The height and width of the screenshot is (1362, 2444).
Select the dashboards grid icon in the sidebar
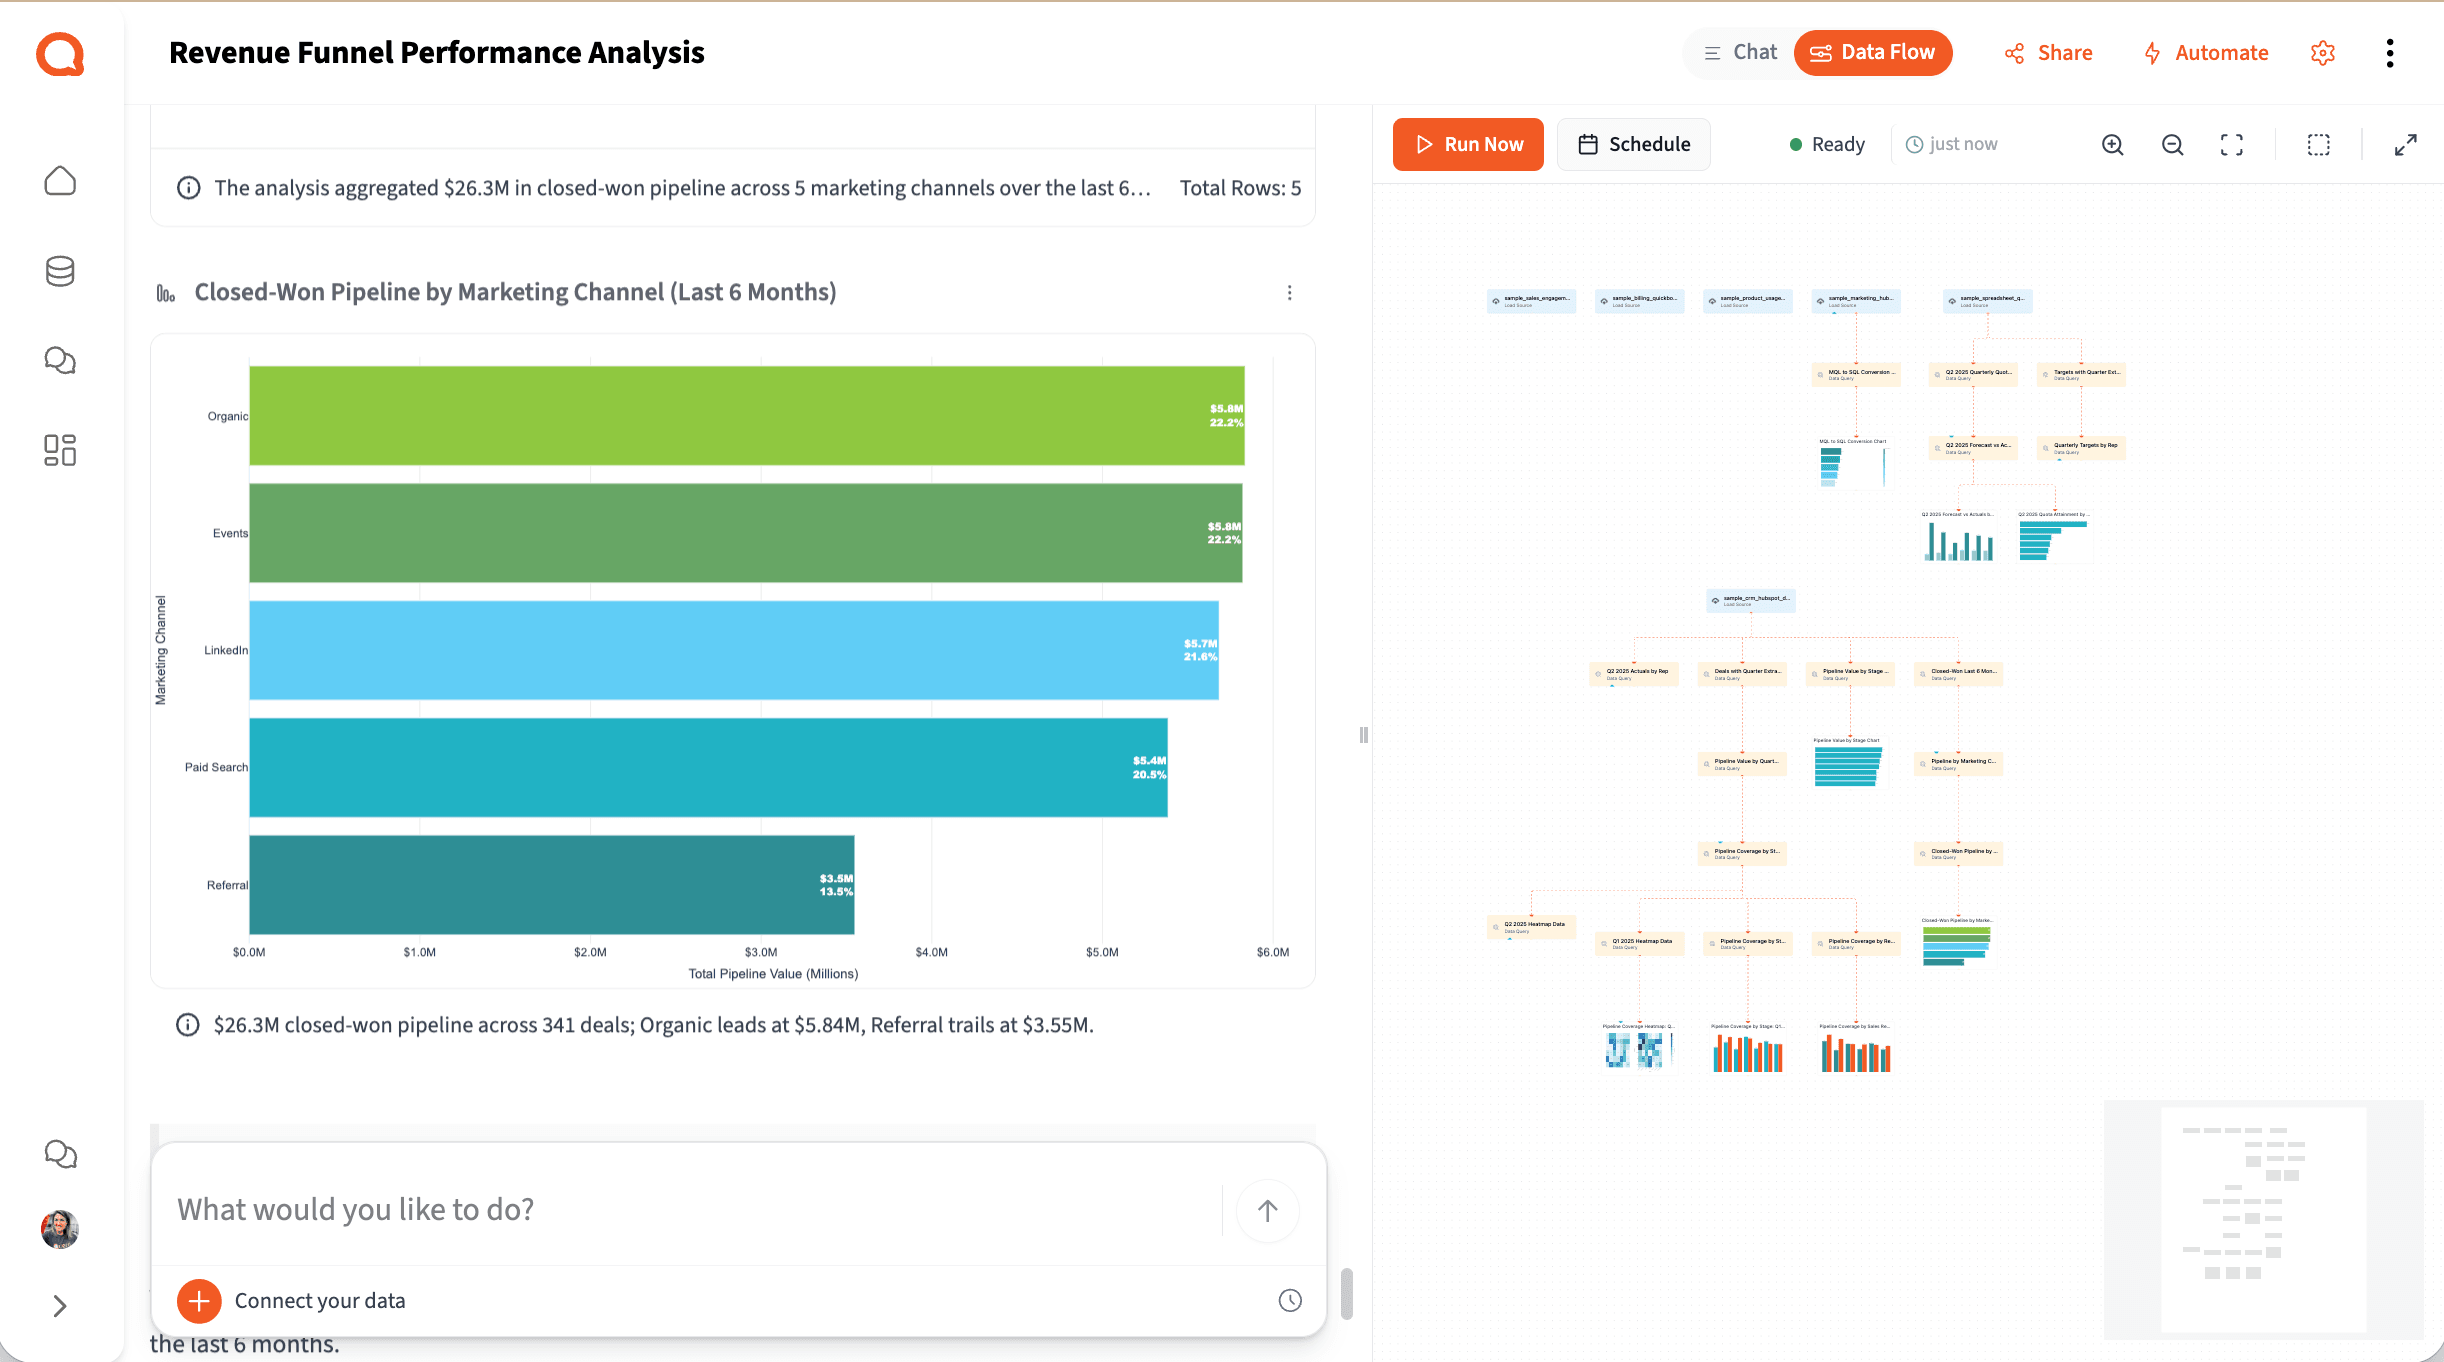click(x=60, y=451)
